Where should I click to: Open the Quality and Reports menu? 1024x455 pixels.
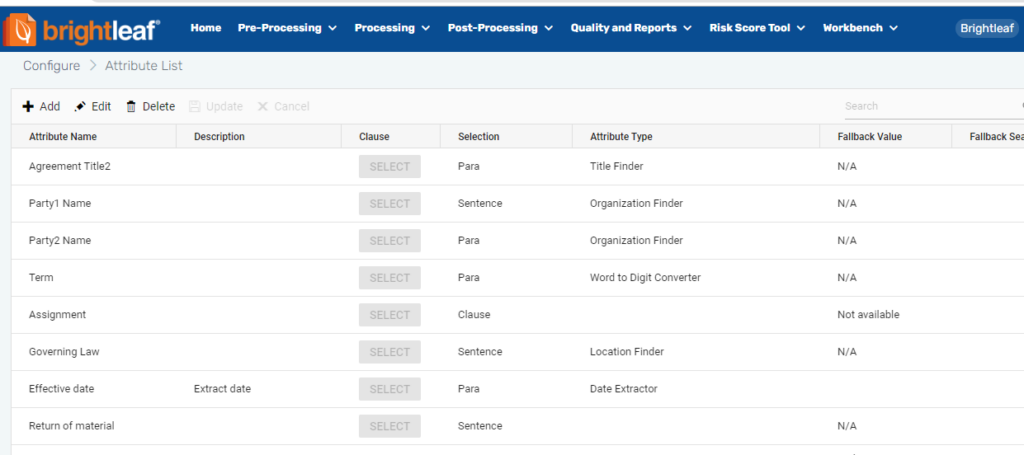coord(631,28)
